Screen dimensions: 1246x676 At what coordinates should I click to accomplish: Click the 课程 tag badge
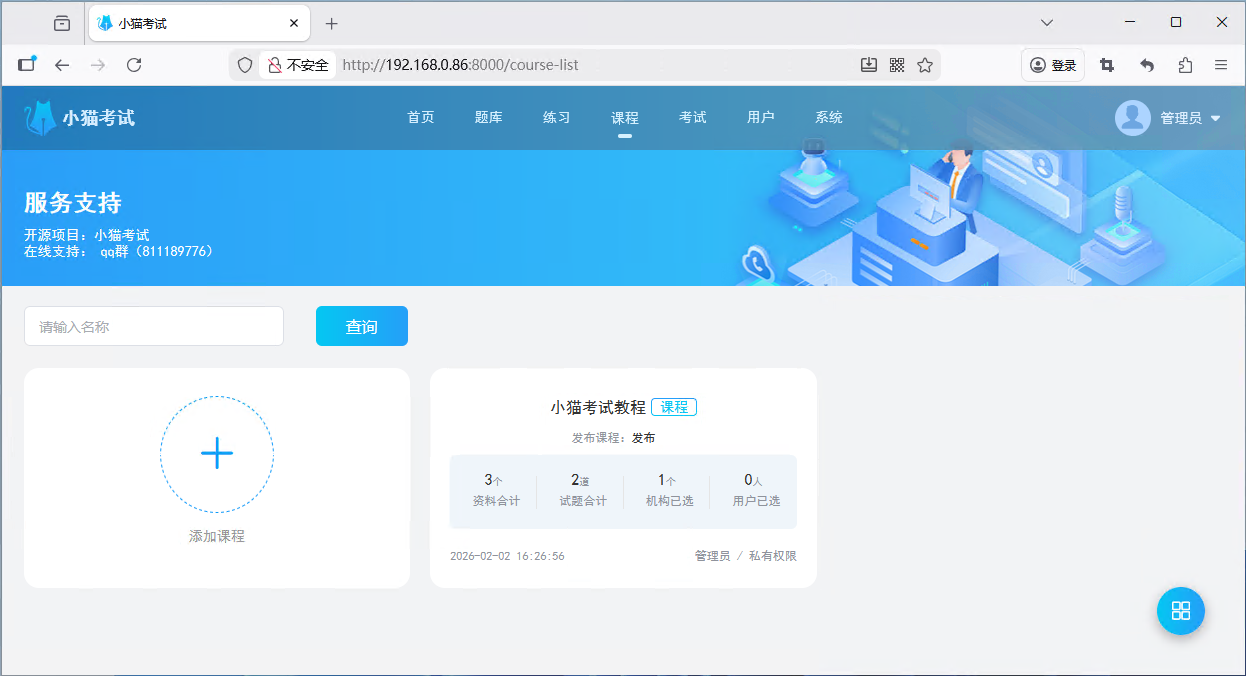[x=674, y=407]
